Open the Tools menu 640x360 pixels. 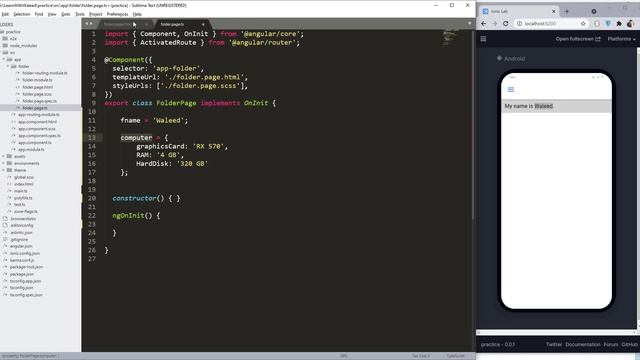coord(80,14)
